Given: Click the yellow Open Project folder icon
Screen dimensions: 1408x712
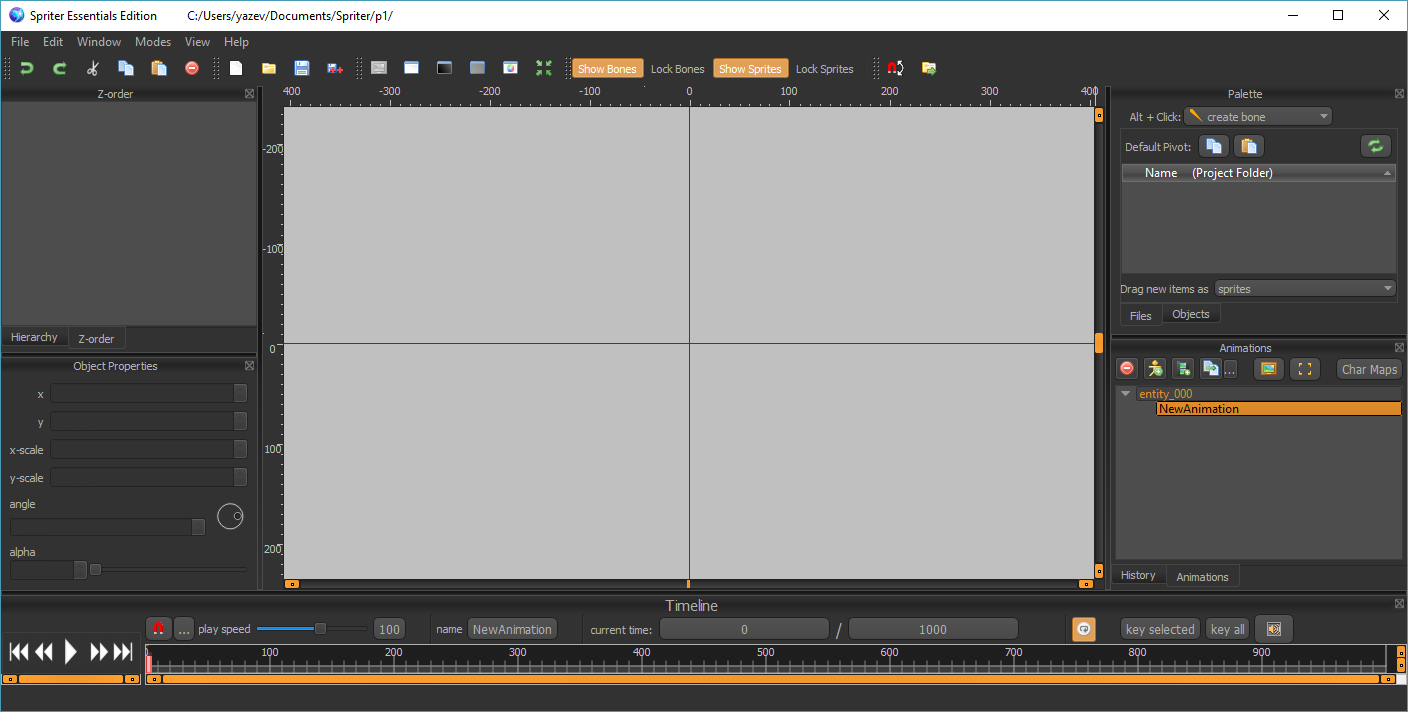Looking at the screenshot, I should click(269, 68).
